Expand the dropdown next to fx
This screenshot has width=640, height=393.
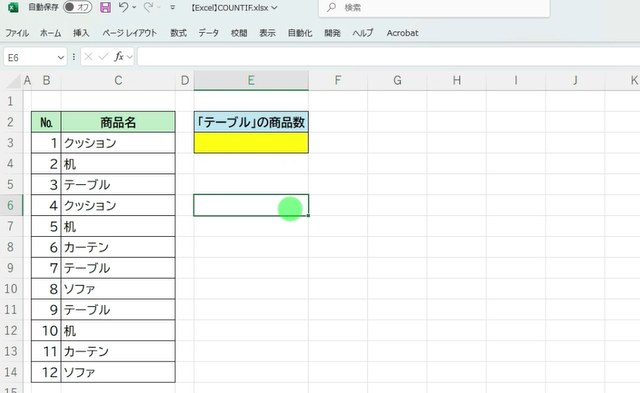pos(129,57)
